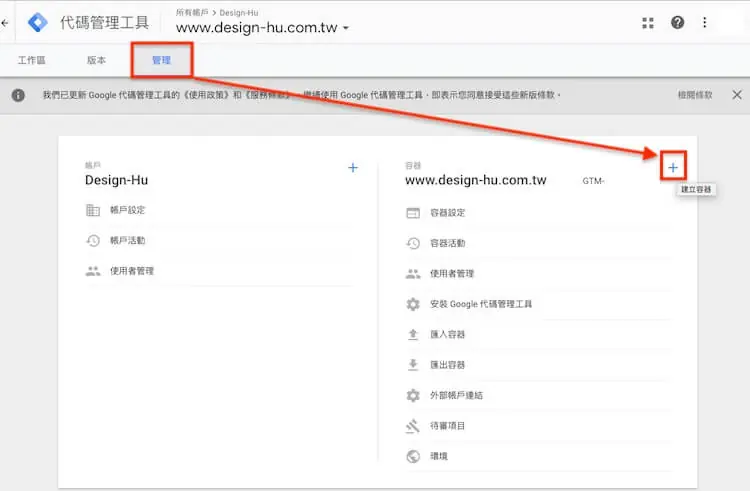This screenshot has width=750, height=491.
Task: Open the help question mark icon
Action: tap(677, 22)
